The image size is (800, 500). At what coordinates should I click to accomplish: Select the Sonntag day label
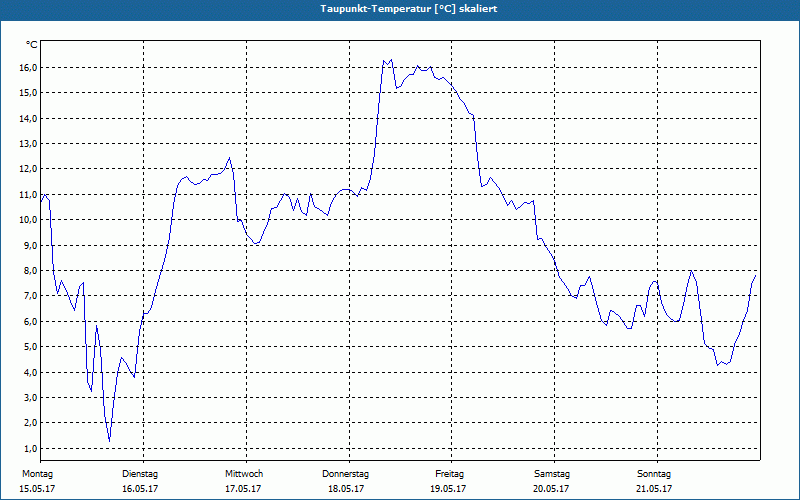click(654, 474)
